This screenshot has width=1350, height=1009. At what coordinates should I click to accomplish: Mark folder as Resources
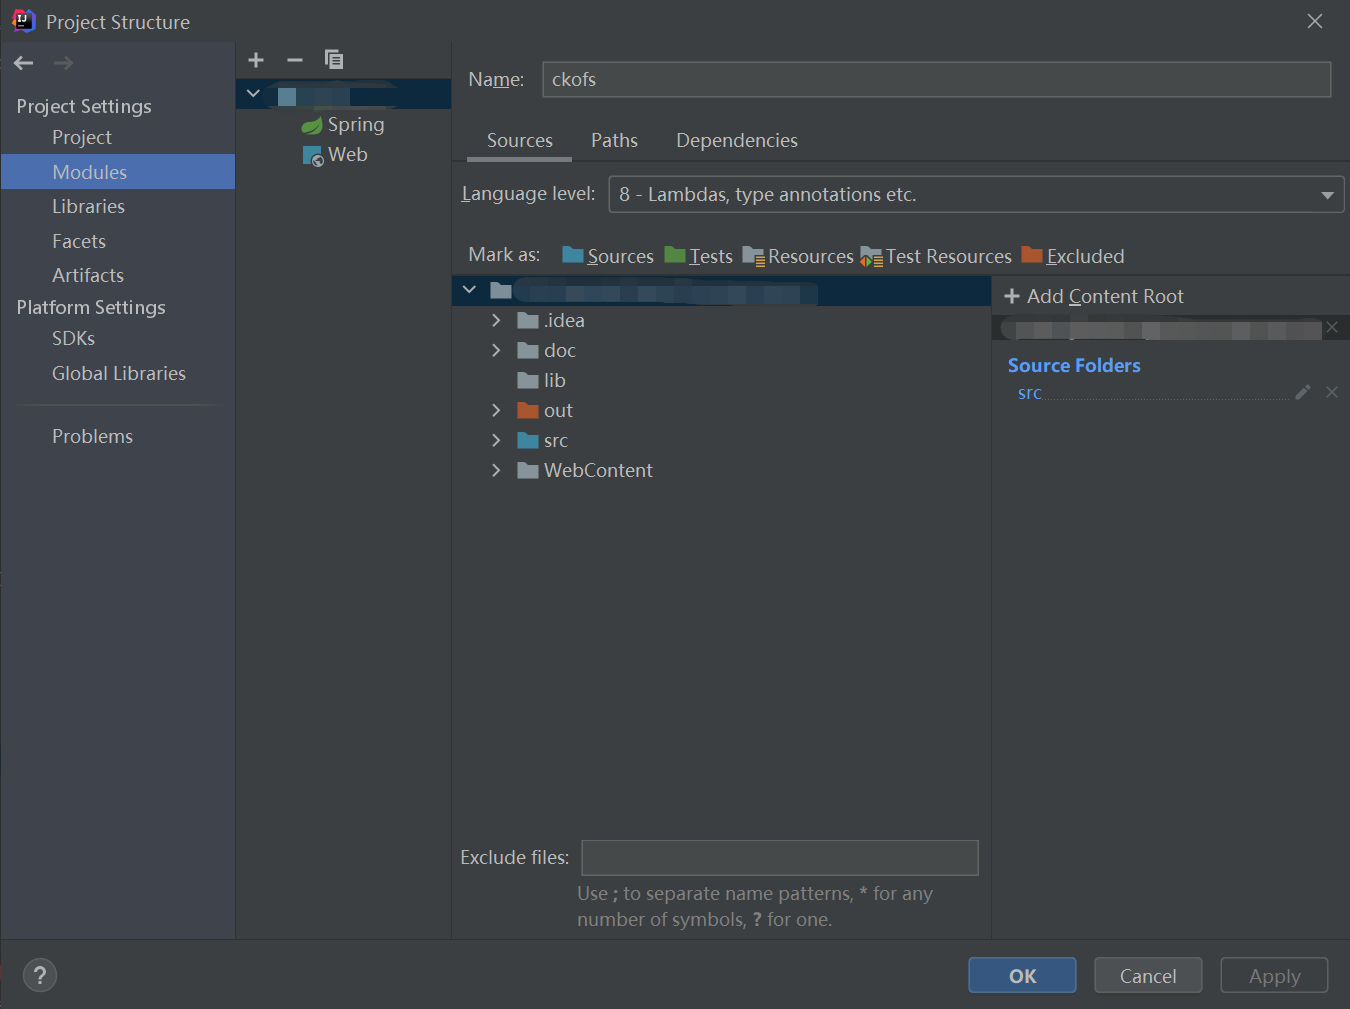point(798,256)
